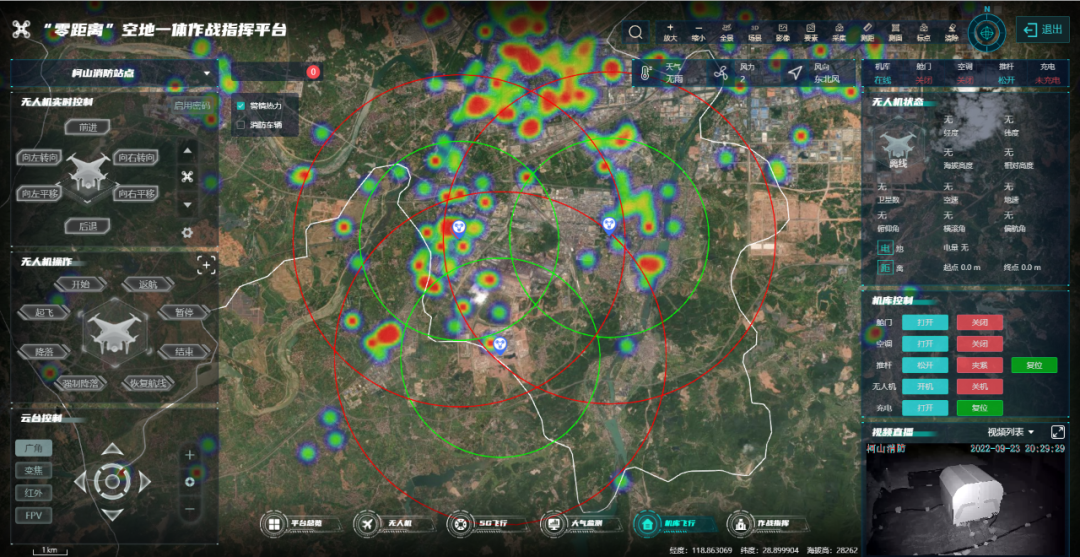
Task: Expand live video to fullscreen
Action: pos(1058,432)
